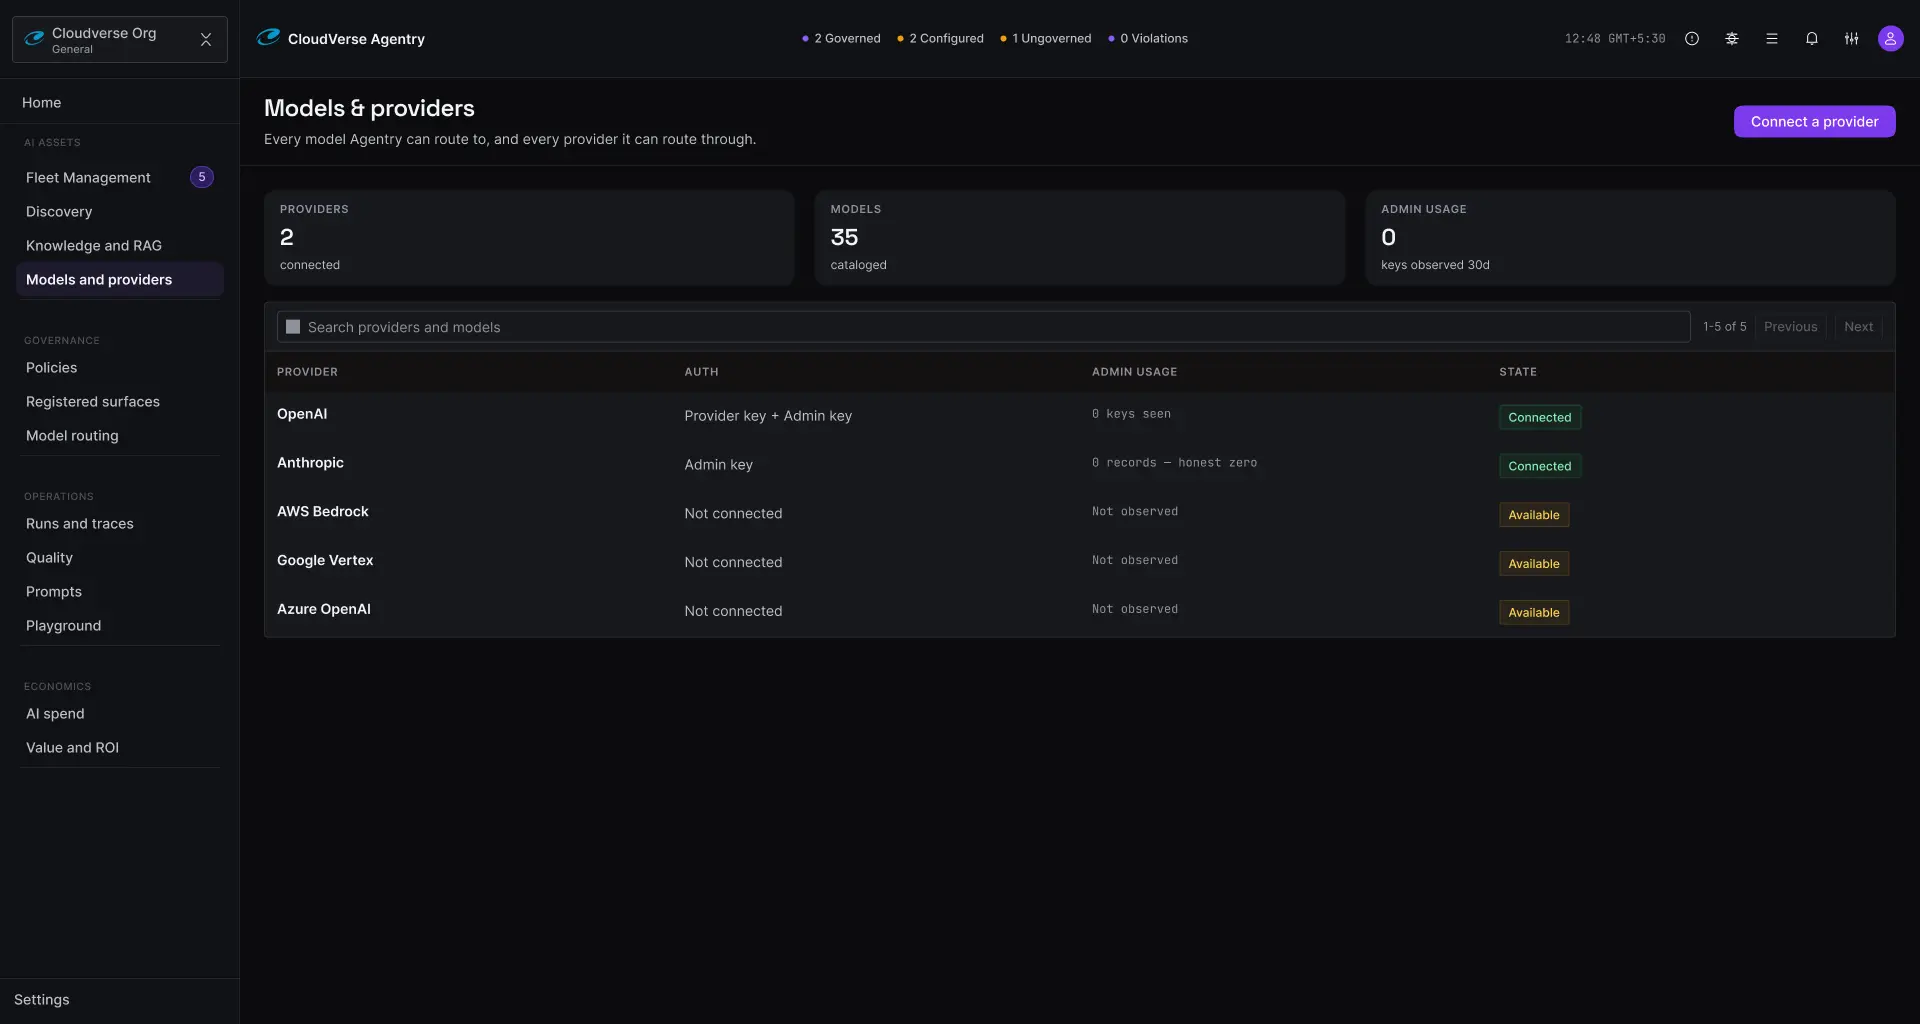The image size is (1920, 1024).
Task: Select the Anthropic provider name
Action: 310,463
